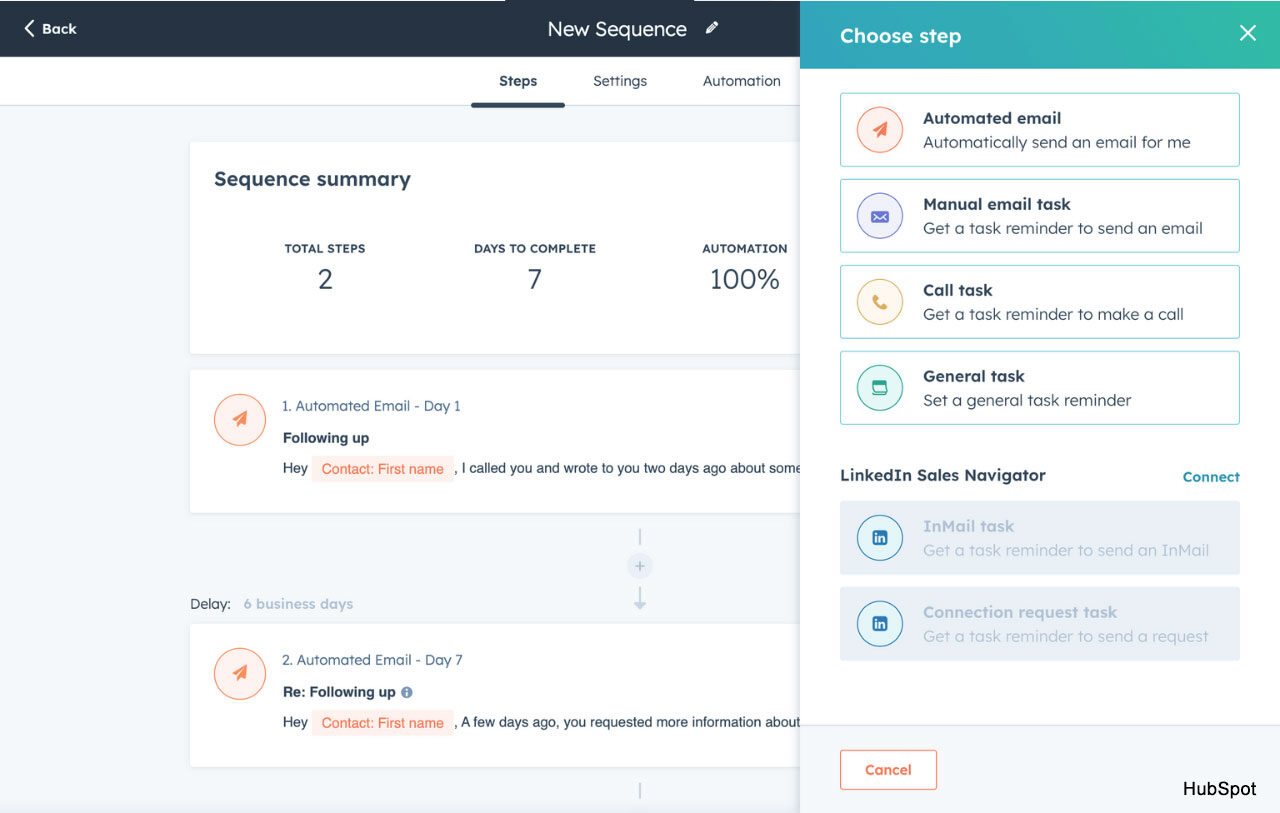This screenshot has height=813, width=1280.
Task: Click the General task icon
Action: click(880, 388)
